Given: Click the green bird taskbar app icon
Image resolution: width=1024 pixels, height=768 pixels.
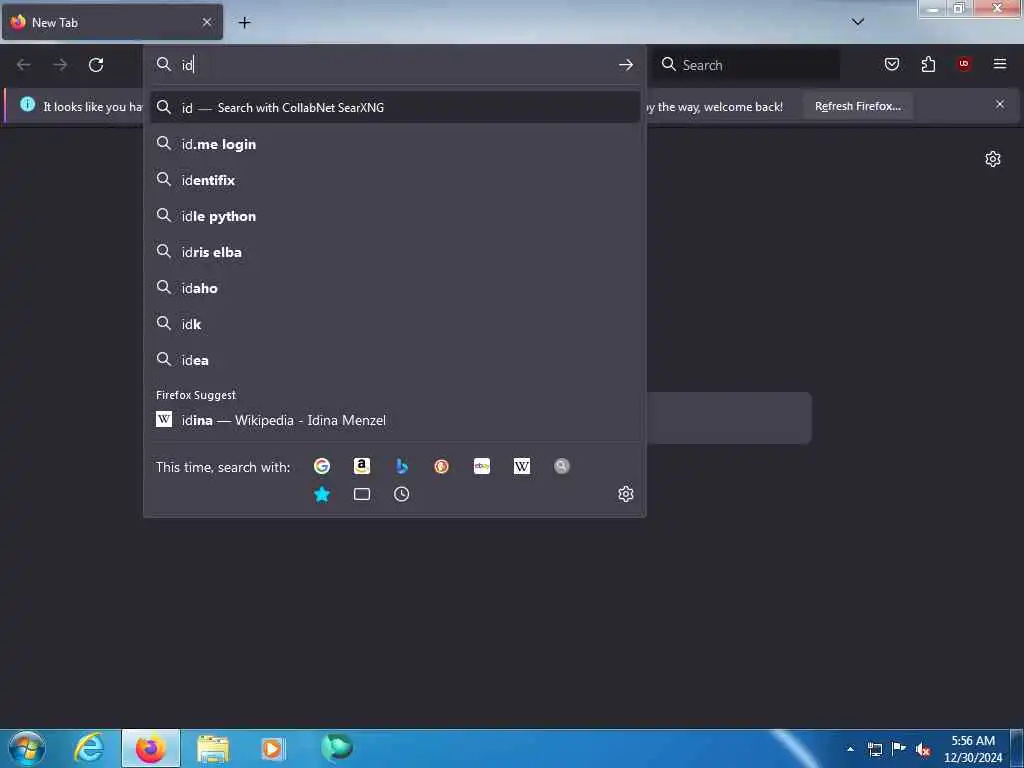Looking at the screenshot, I should tap(337, 748).
